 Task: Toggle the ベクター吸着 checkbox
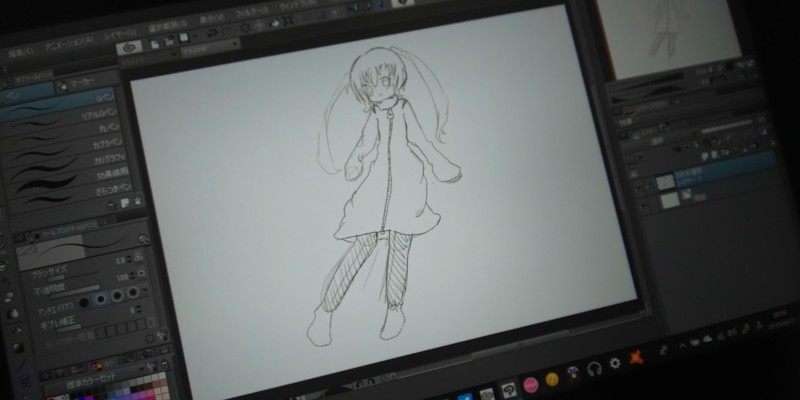[49, 345]
